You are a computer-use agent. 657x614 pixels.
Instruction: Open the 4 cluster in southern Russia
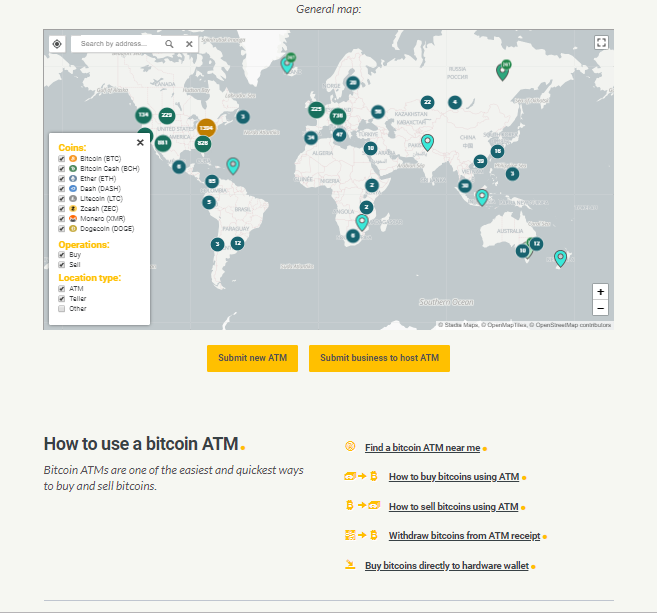tap(455, 102)
